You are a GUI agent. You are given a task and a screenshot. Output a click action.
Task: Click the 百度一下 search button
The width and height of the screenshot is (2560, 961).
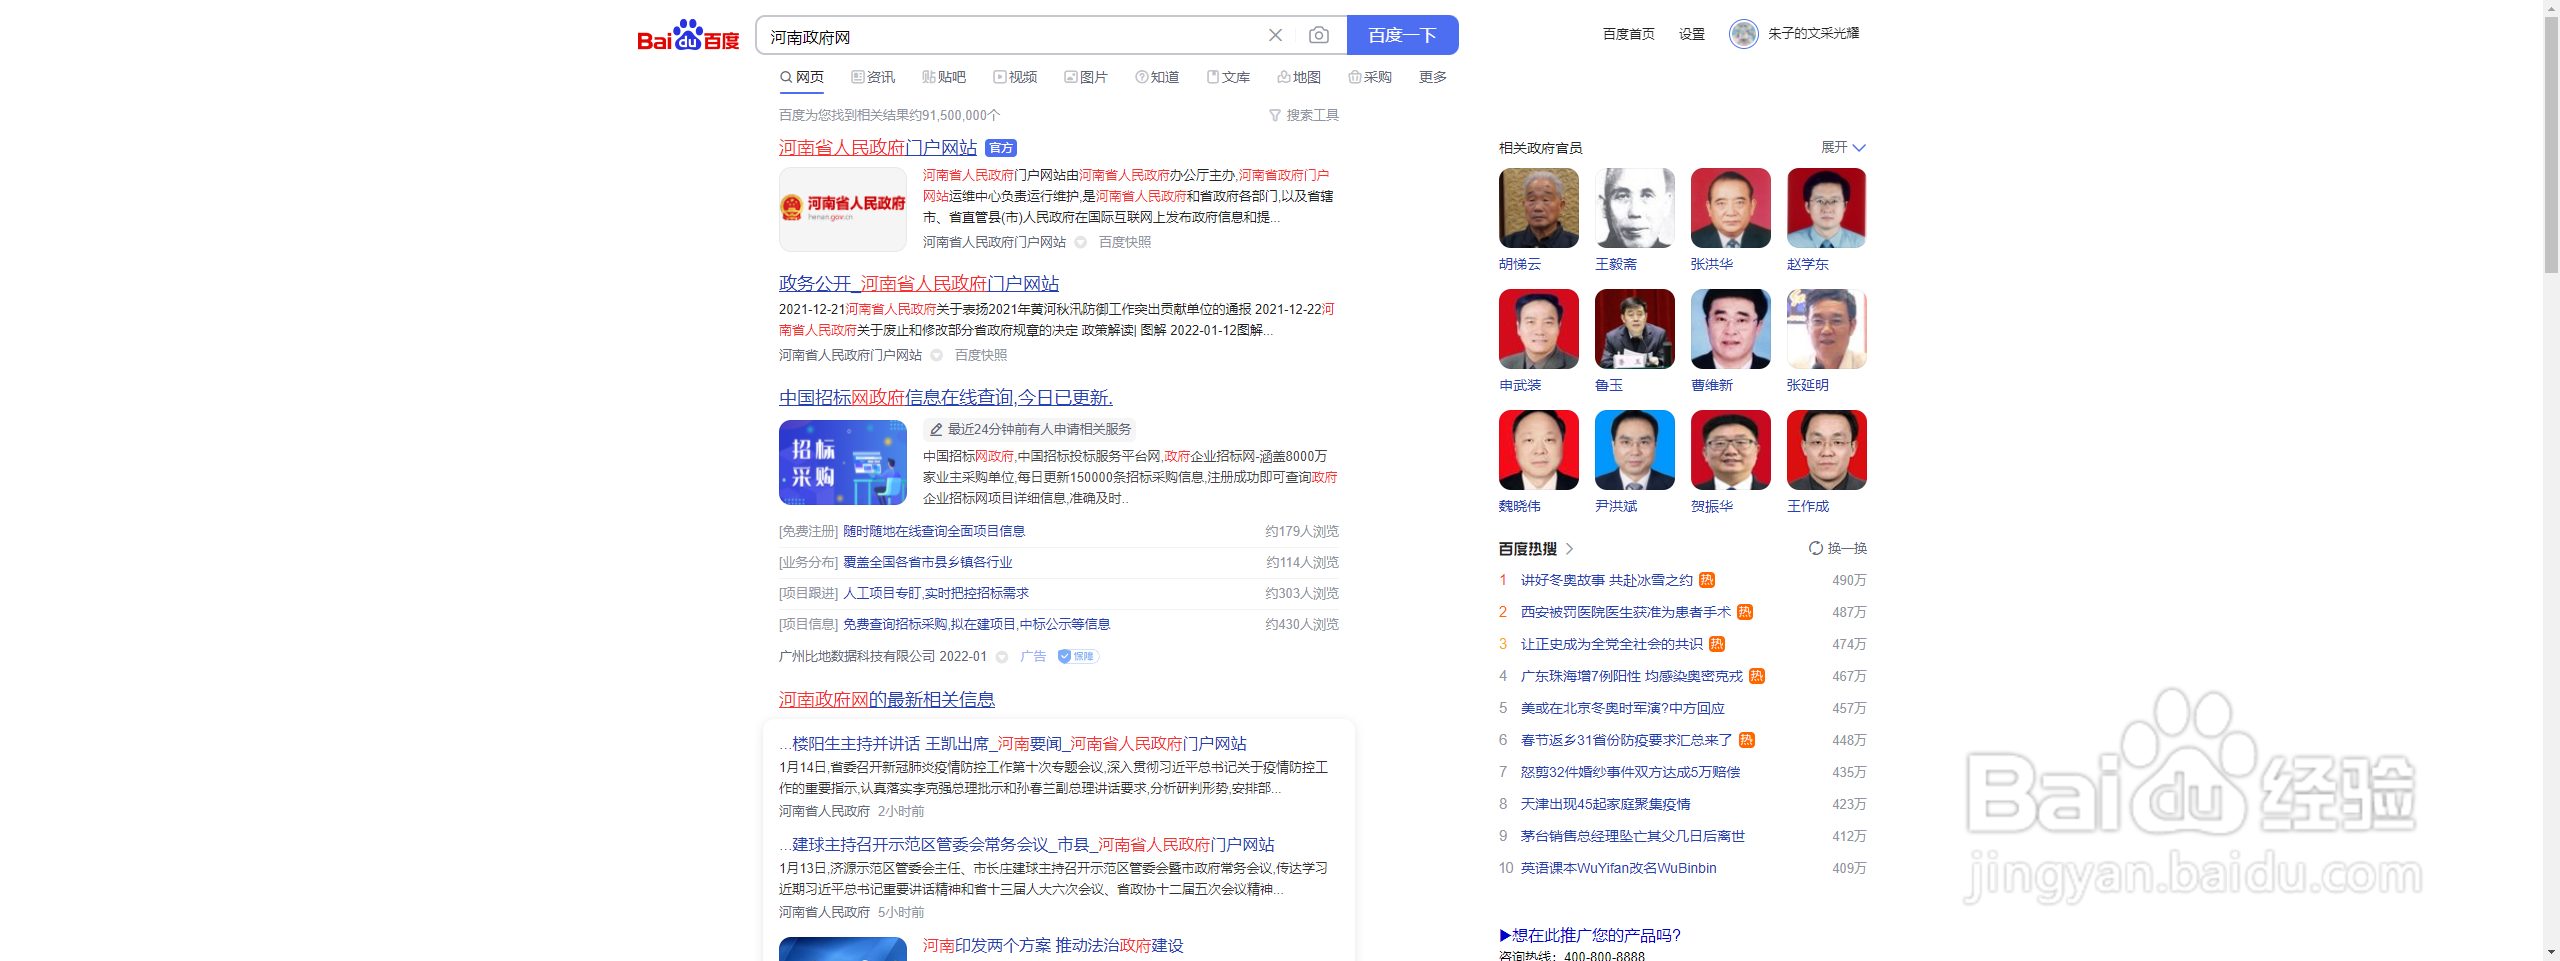1402,35
